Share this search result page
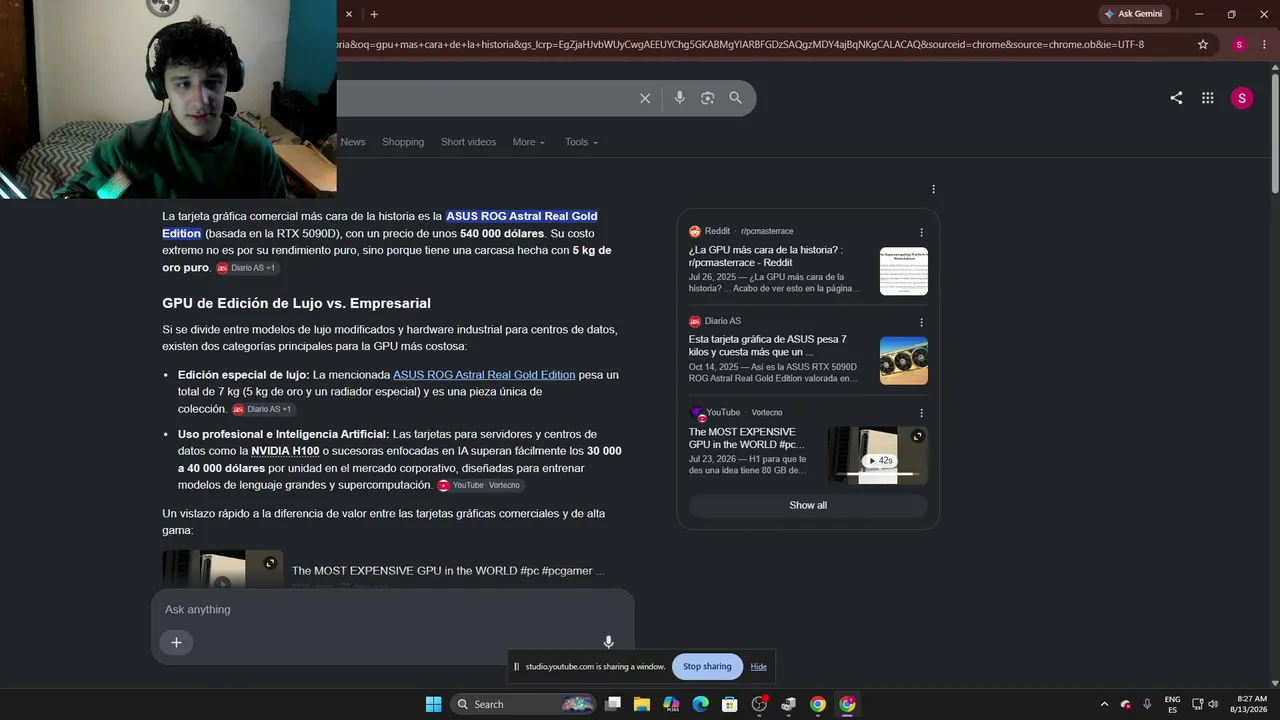The height and width of the screenshot is (720, 1280). pyautogui.click(x=1176, y=98)
